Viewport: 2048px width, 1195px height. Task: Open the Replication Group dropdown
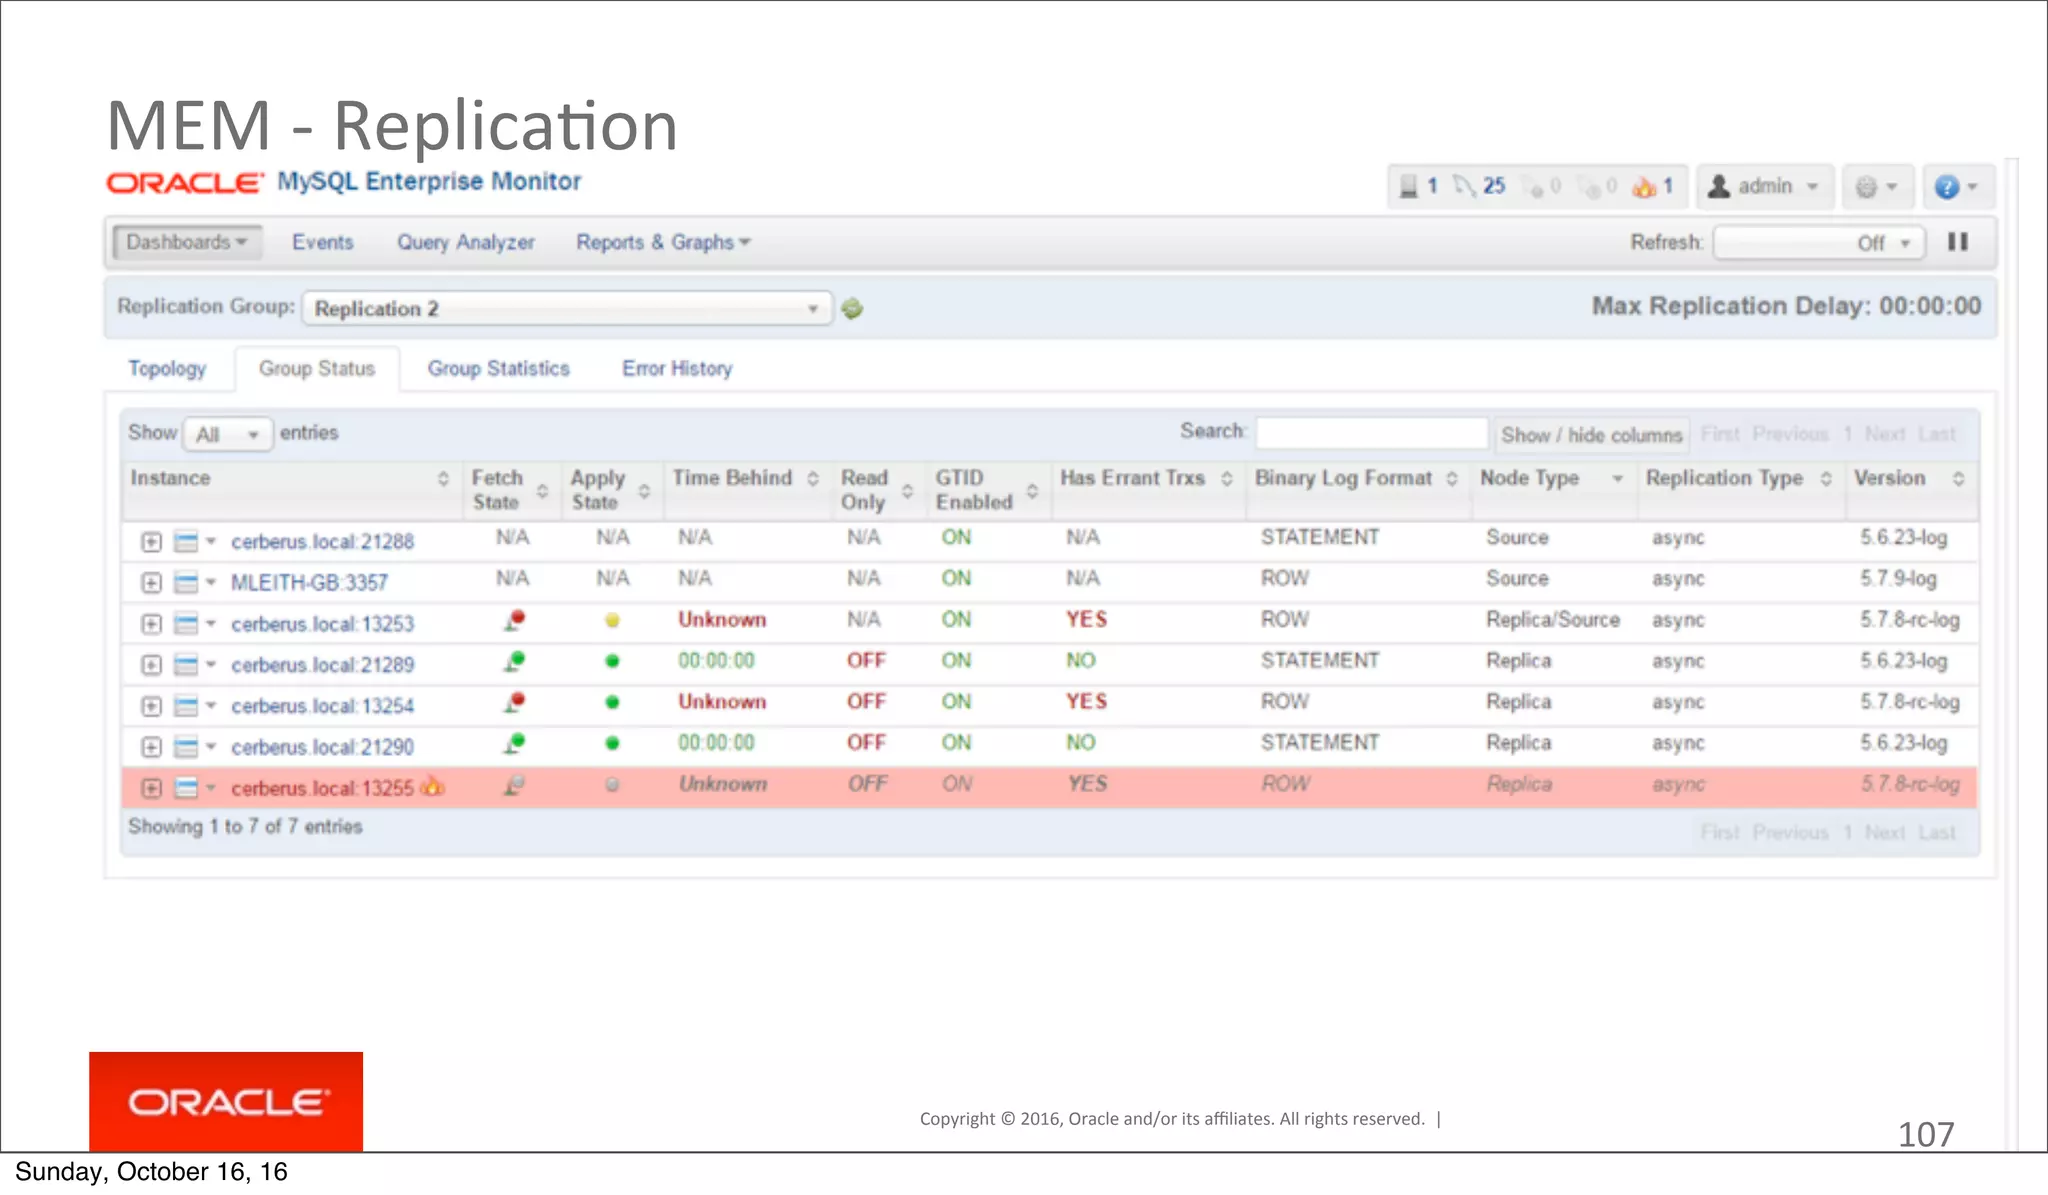pyautogui.click(x=566, y=309)
